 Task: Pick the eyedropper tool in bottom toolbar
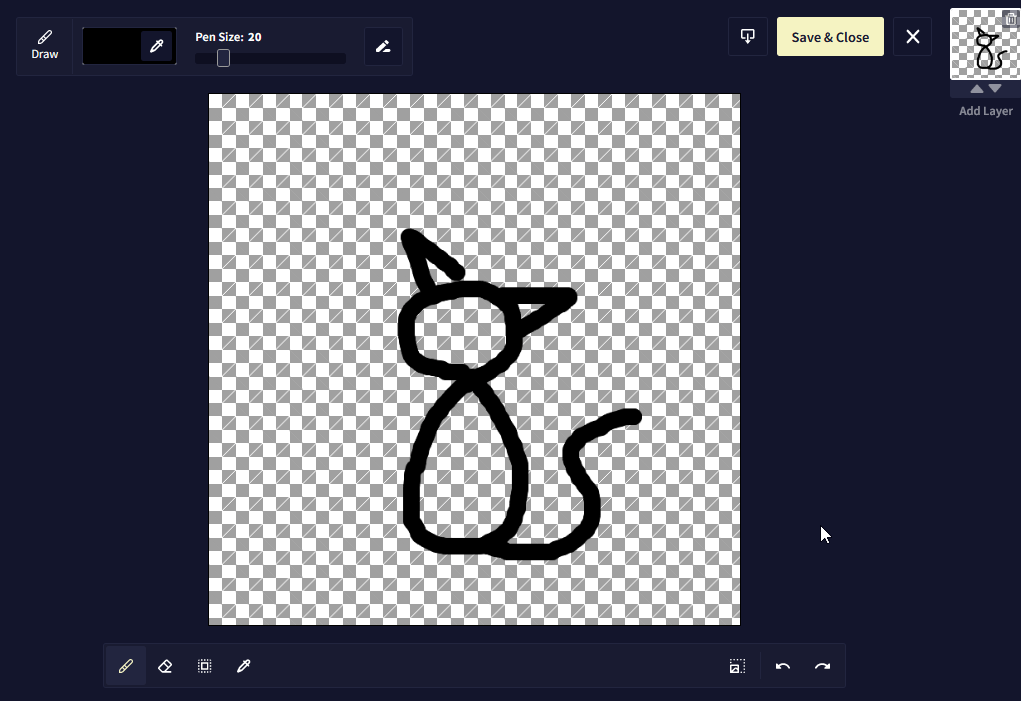243,666
